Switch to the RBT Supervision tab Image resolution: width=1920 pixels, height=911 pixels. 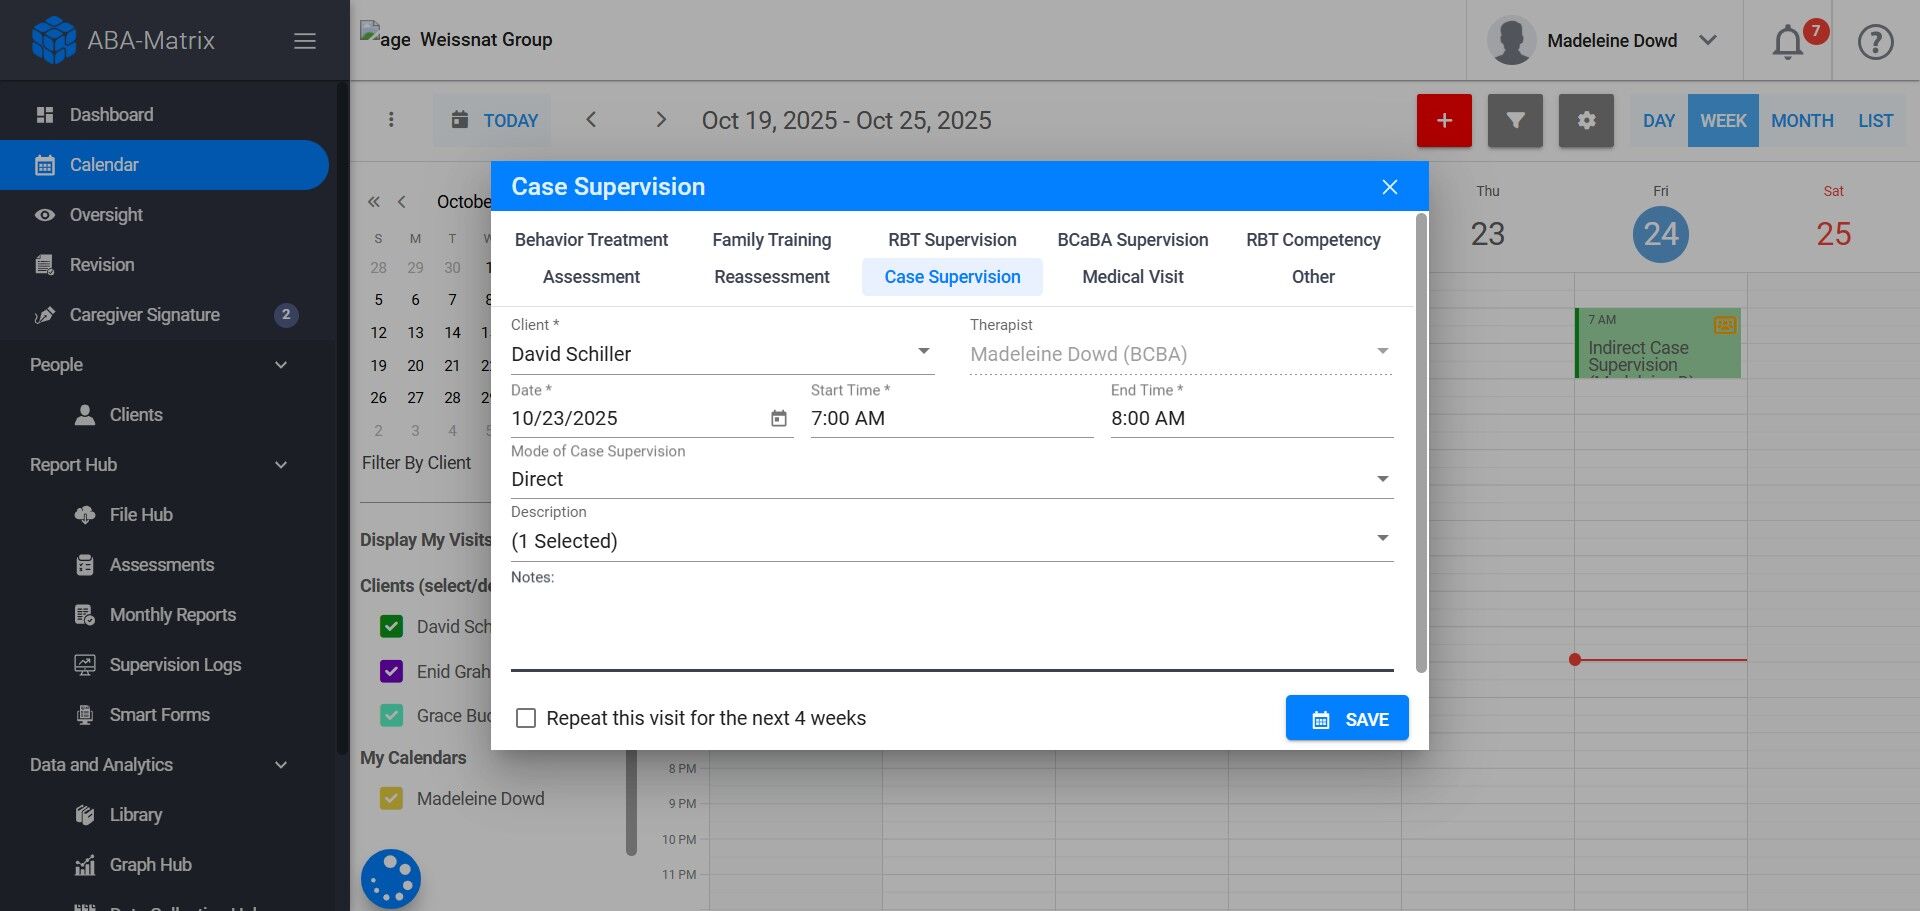952,240
